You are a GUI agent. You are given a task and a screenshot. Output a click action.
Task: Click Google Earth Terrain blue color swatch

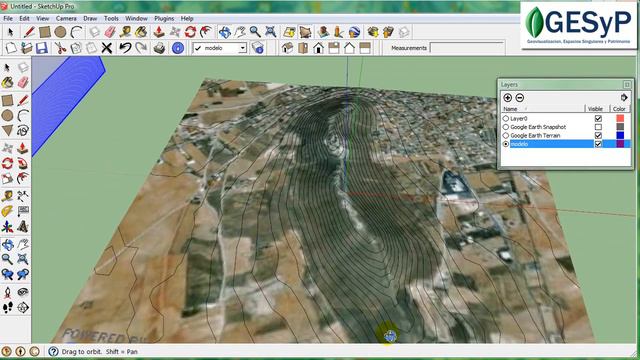(620, 136)
